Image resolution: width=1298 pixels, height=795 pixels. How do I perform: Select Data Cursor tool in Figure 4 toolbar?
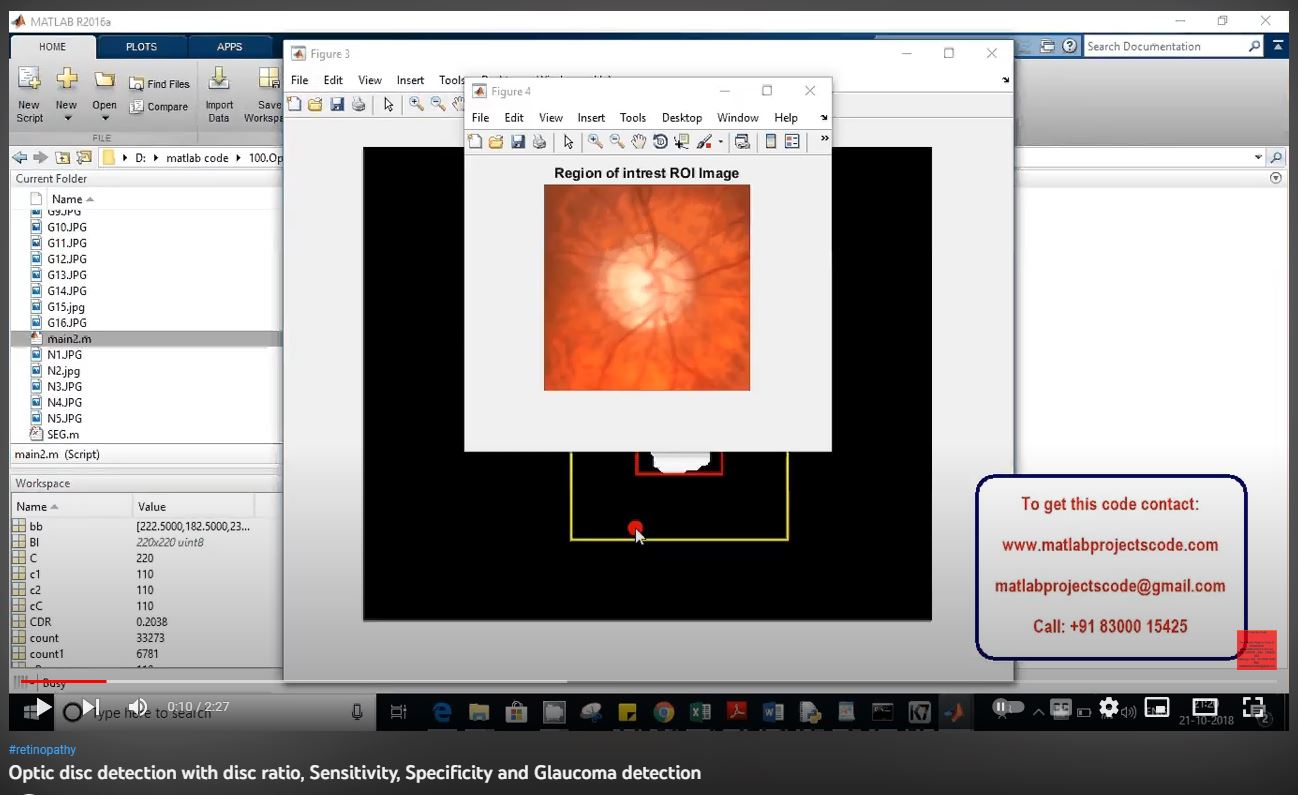[x=683, y=142]
